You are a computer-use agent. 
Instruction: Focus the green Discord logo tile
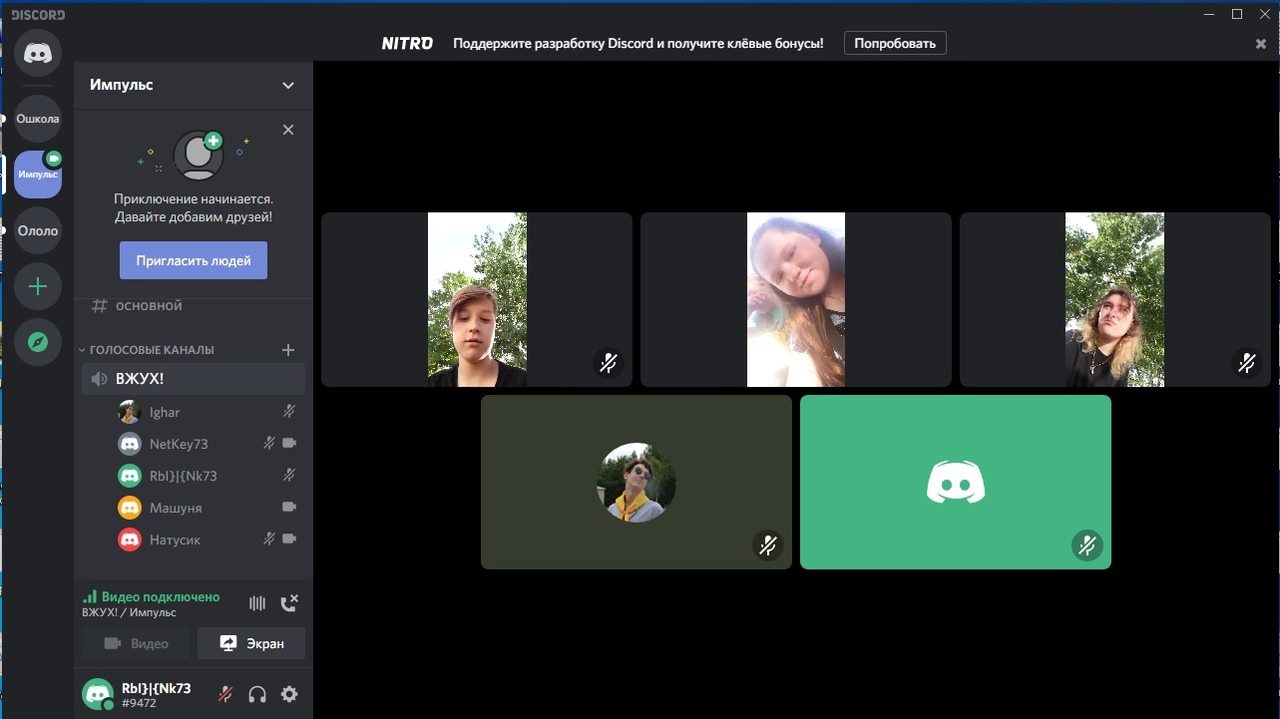pos(955,482)
